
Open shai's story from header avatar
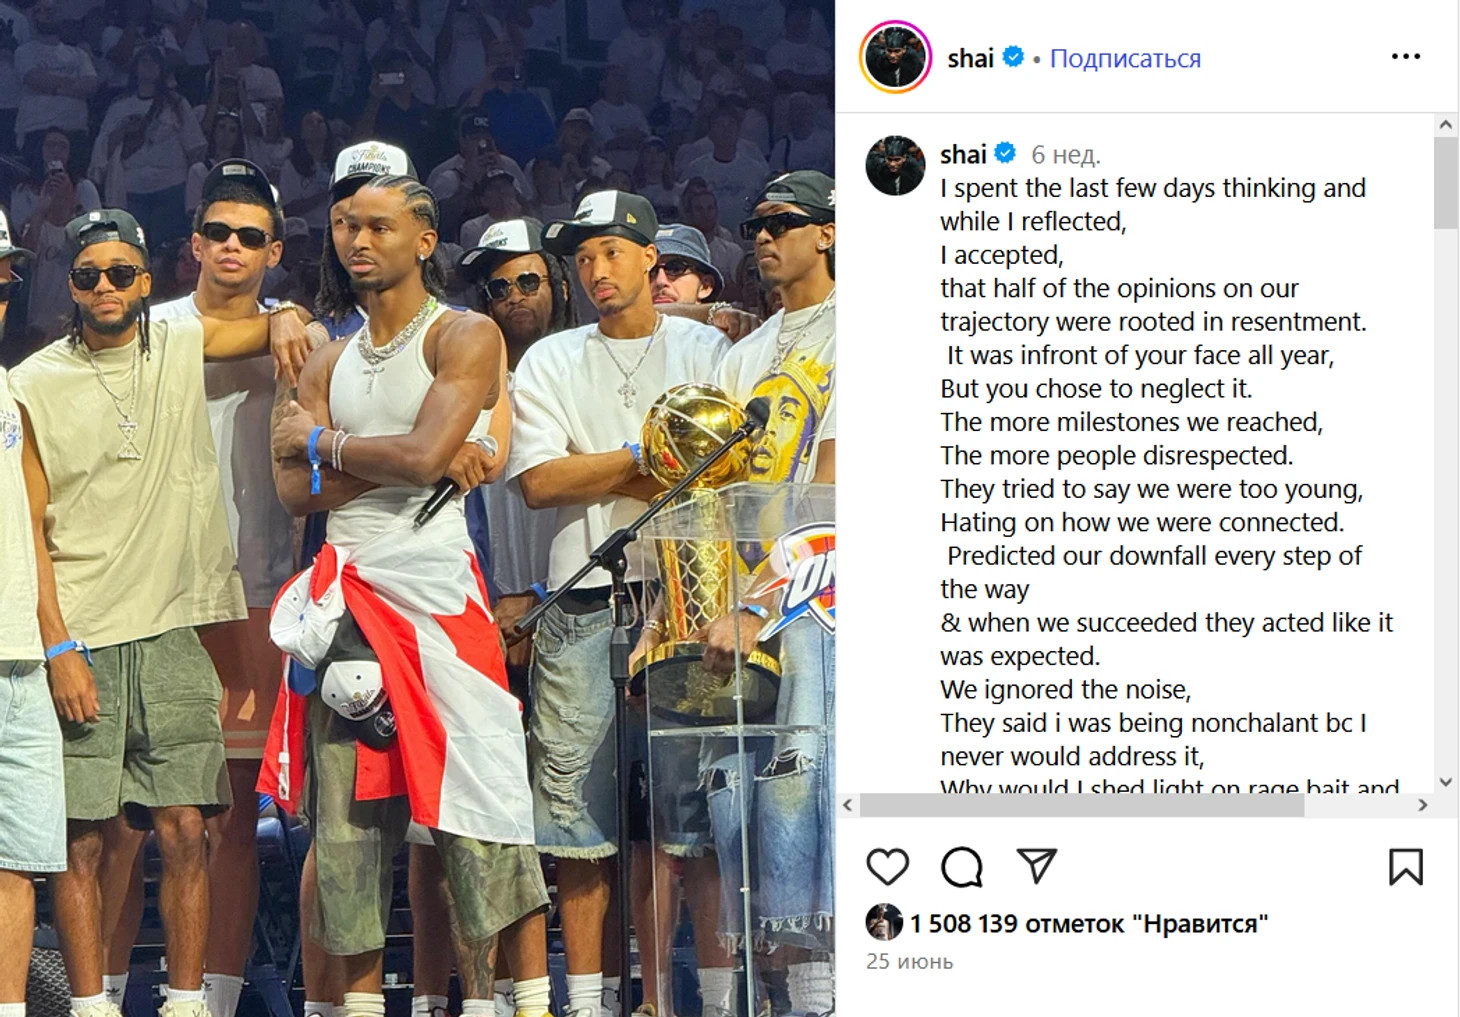click(x=895, y=57)
